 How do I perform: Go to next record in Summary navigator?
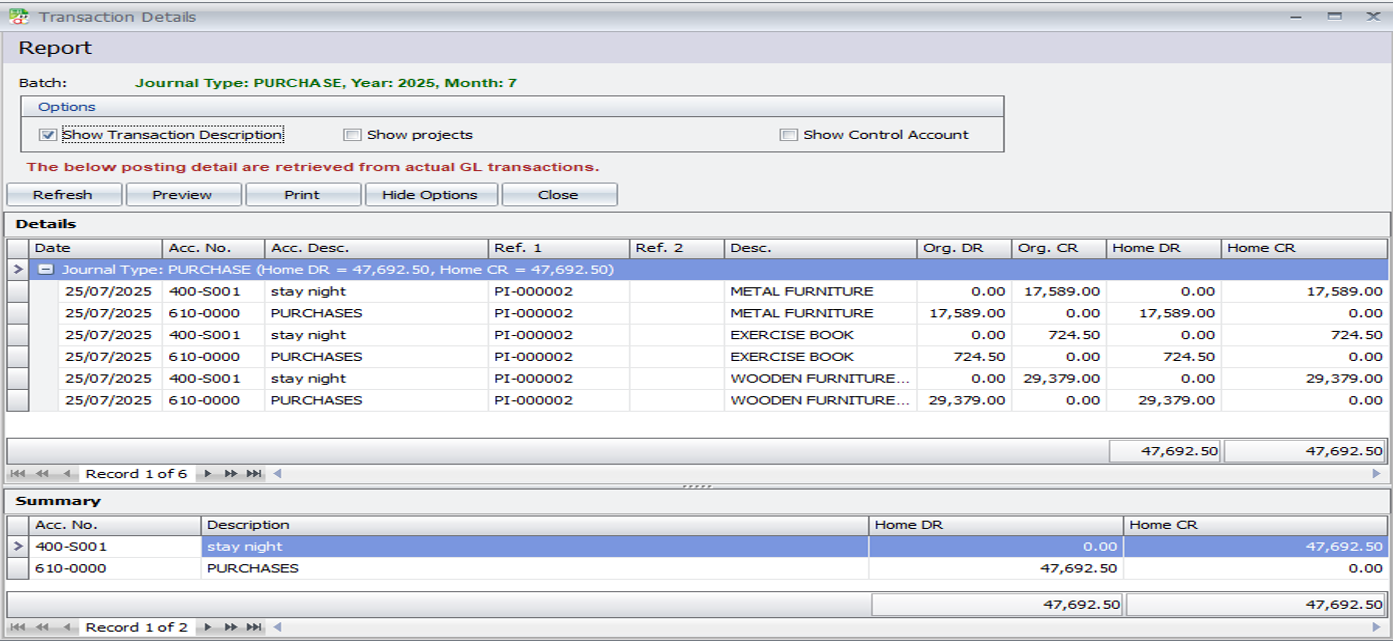pyautogui.click(x=207, y=627)
